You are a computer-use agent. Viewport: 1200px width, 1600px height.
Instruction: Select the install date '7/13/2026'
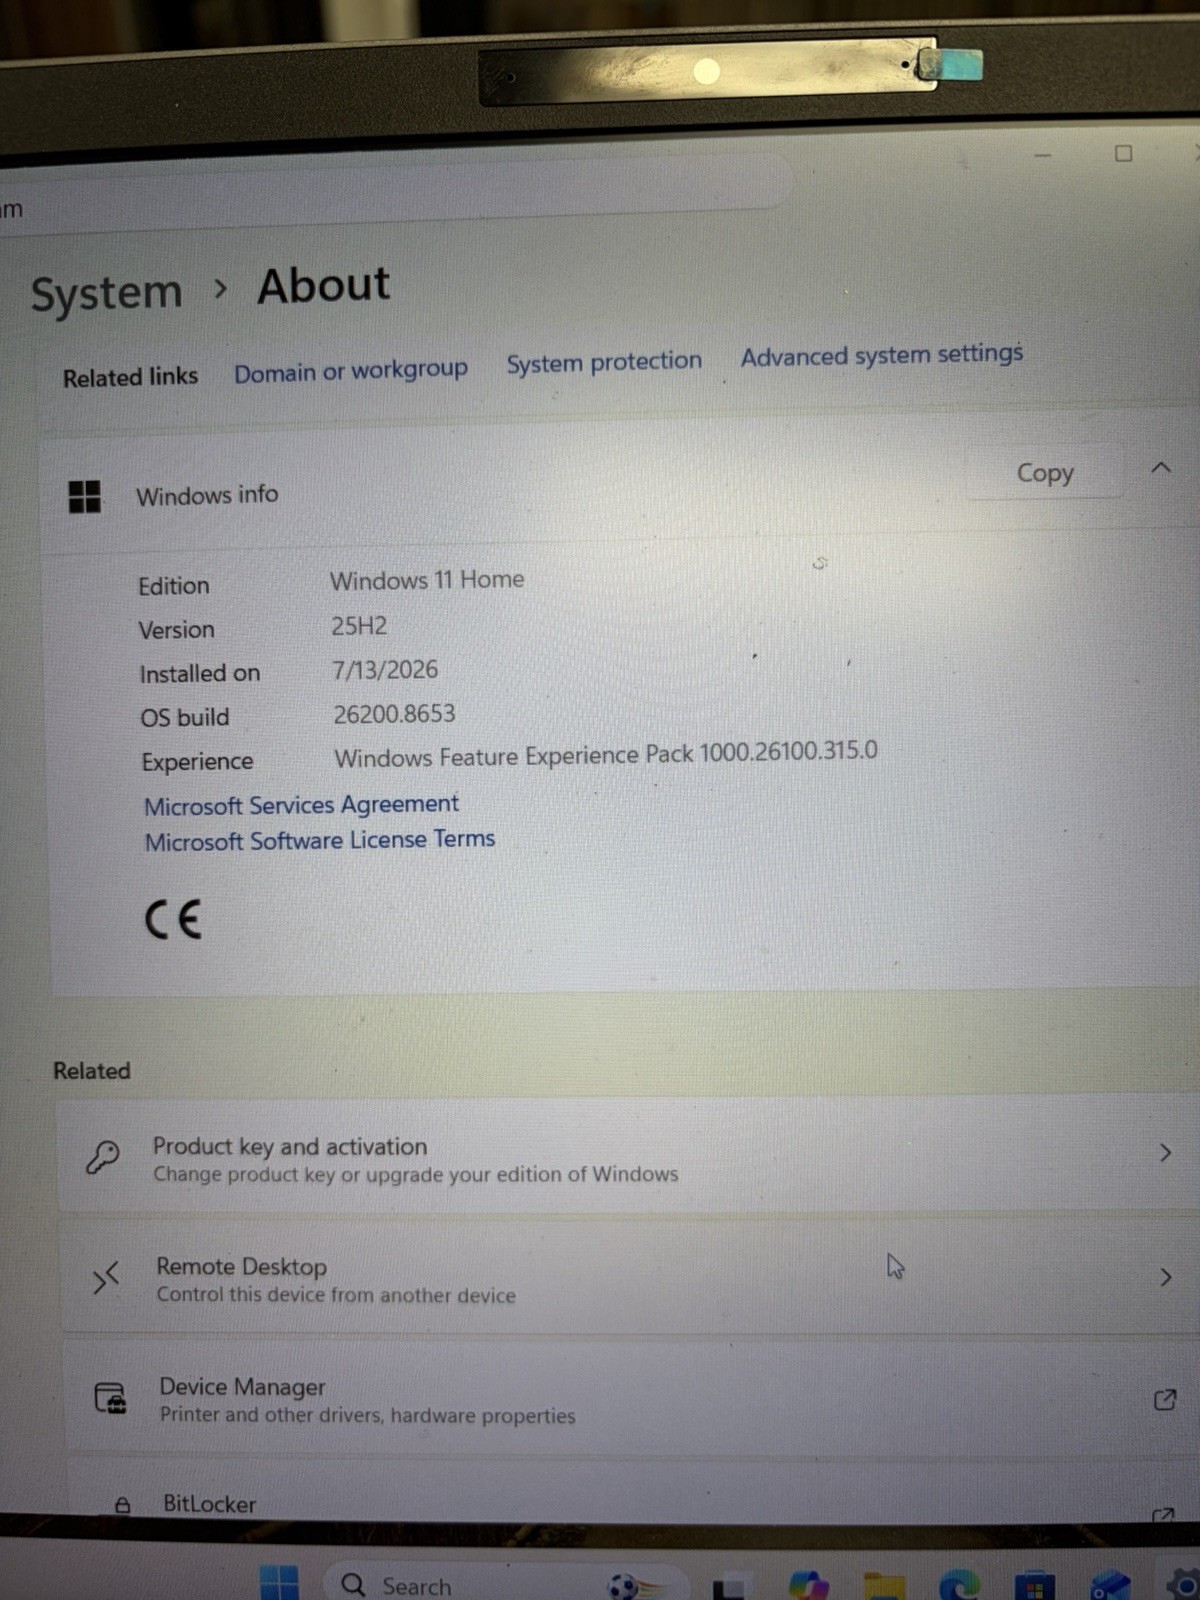click(x=385, y=670)
